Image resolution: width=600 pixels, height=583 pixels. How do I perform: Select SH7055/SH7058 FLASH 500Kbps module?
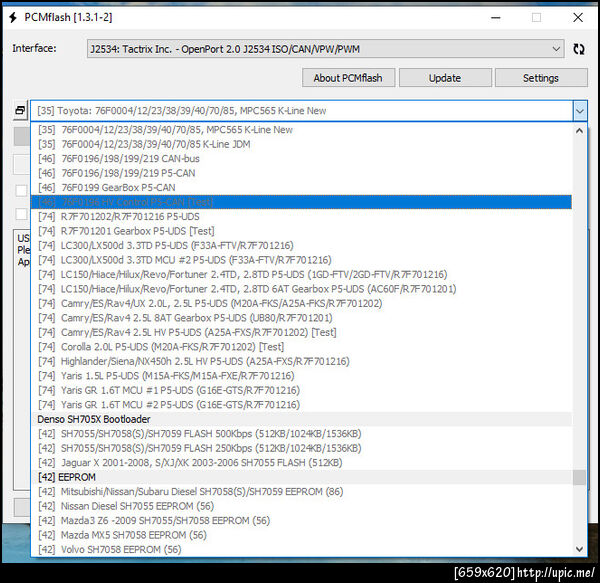[301, 434]
